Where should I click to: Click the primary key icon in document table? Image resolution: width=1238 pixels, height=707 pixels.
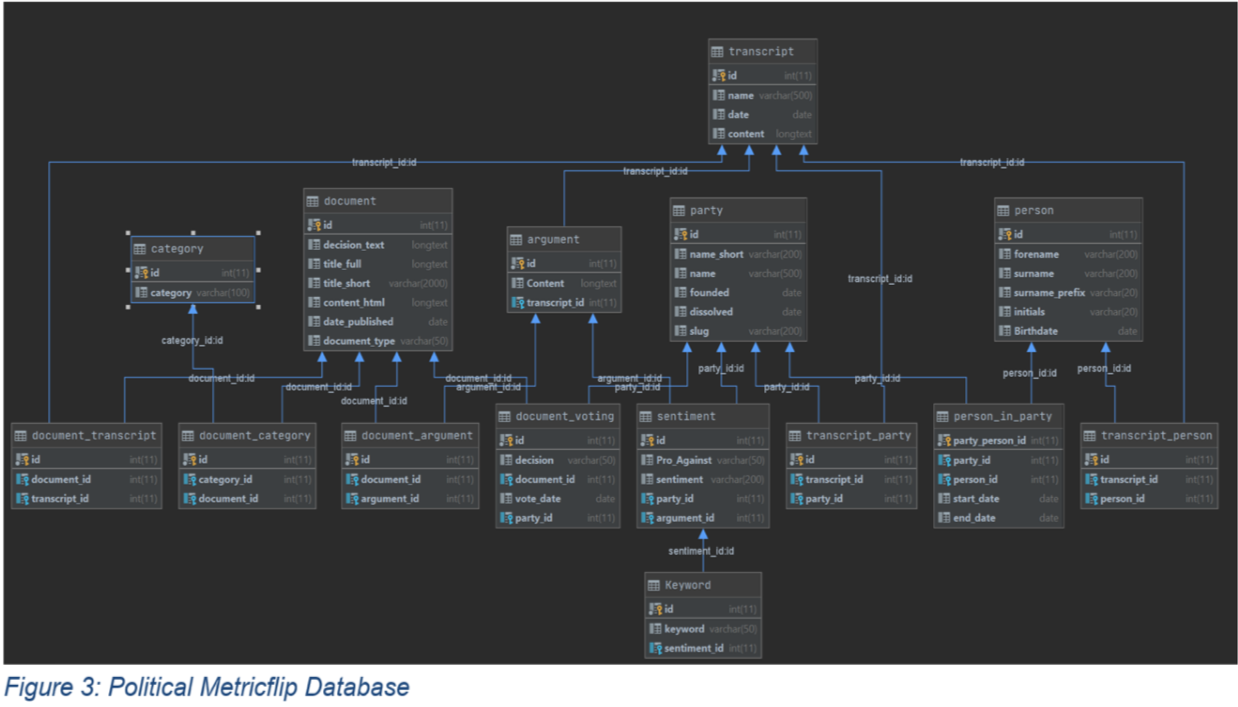coord(314,225)
